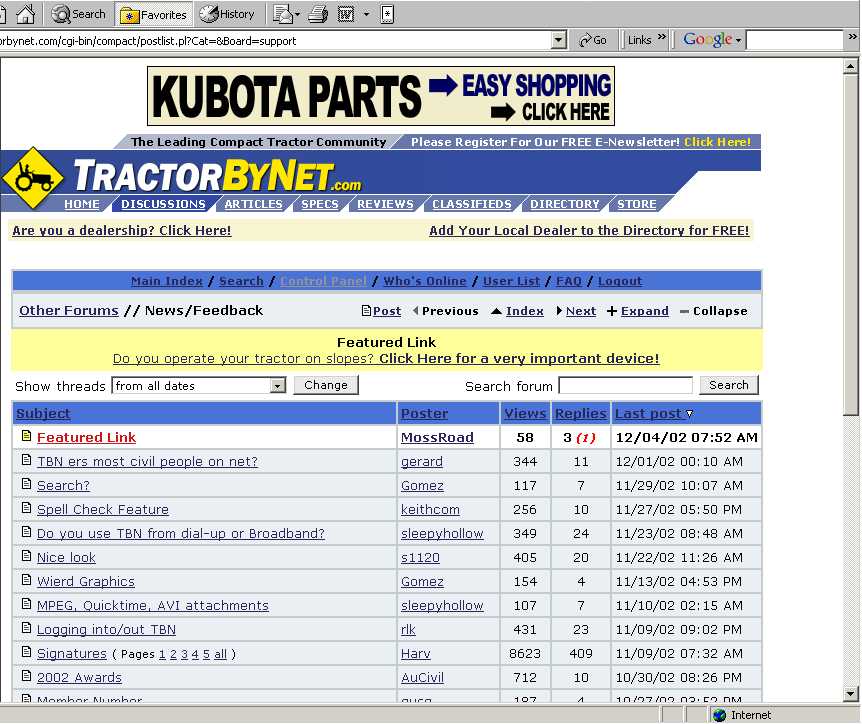
Task: Open the HOME navigation tab
Action: pyautogui.click(x=82, y=204)
